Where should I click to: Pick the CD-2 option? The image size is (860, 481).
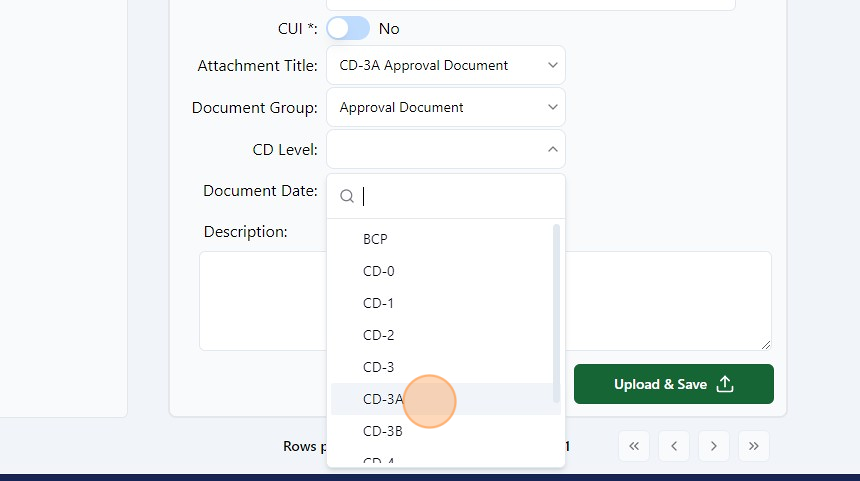coord(378,335)
